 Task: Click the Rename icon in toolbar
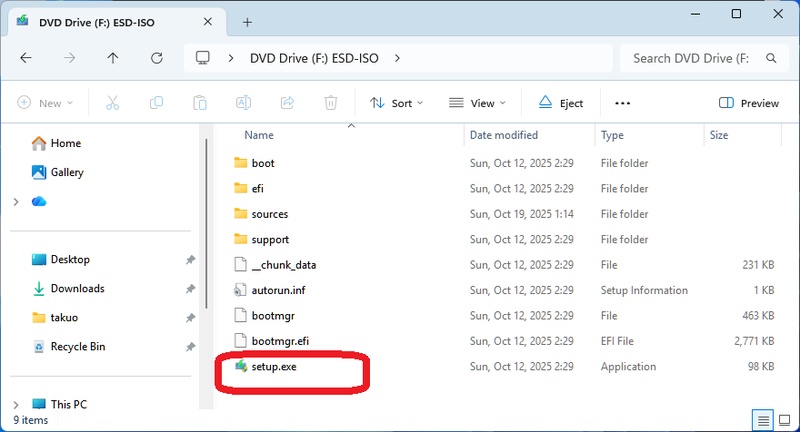(243, 103)
